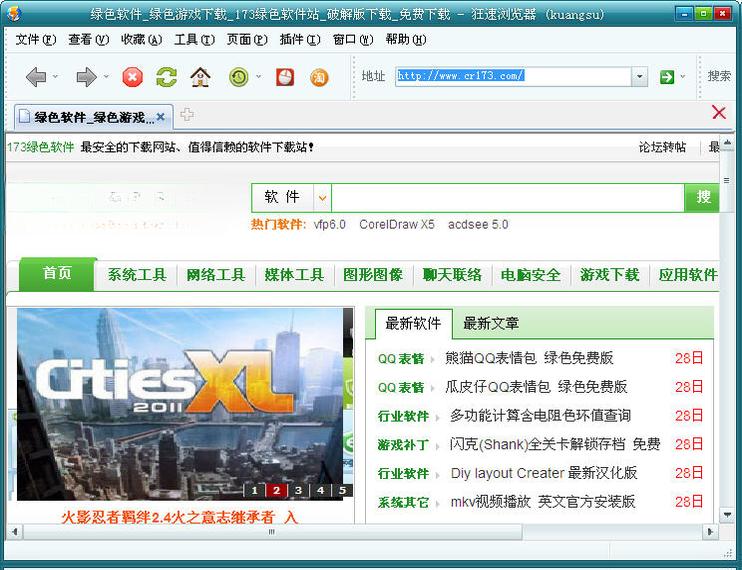Image resolution: width=742 pixels, height=570 pixels.
Task: Close the 绿色软件 tab
Action: pos(161,116)
